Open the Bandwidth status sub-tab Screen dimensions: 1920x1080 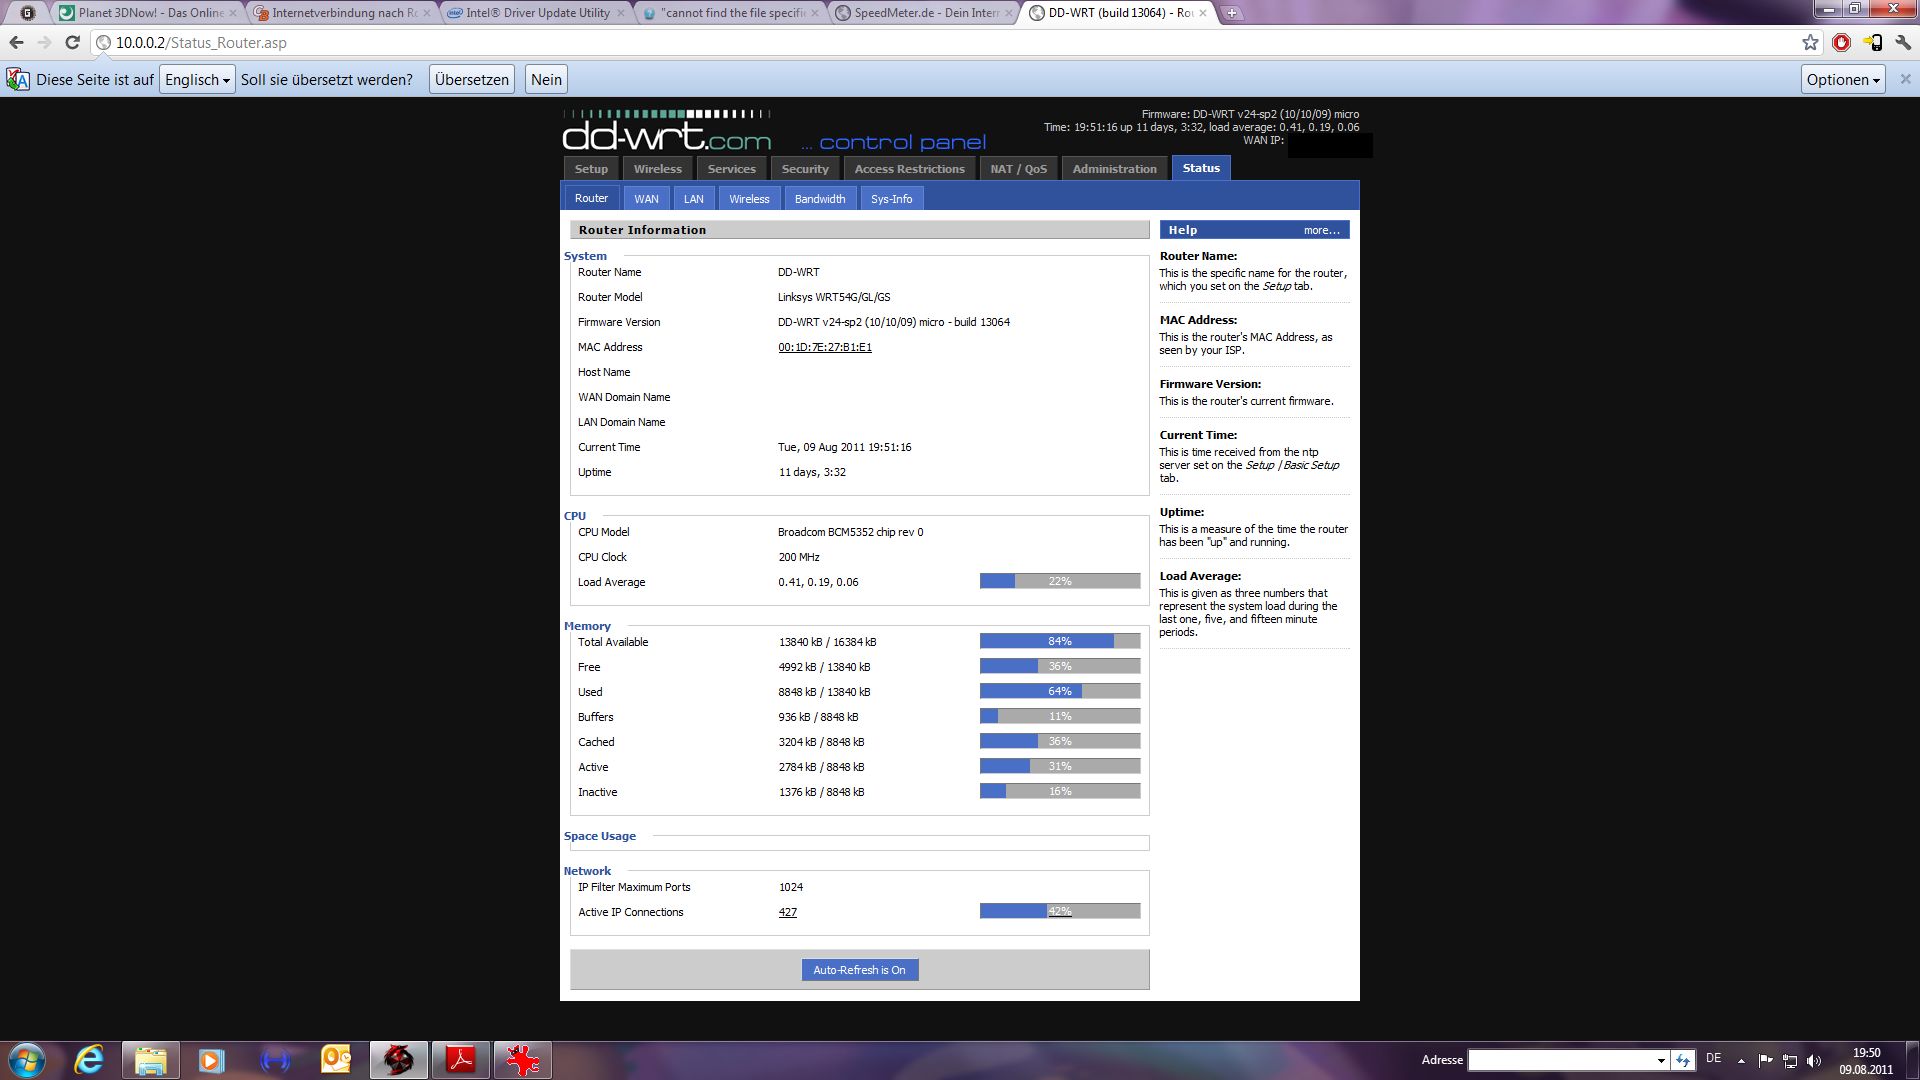click(x=819, y=199)
